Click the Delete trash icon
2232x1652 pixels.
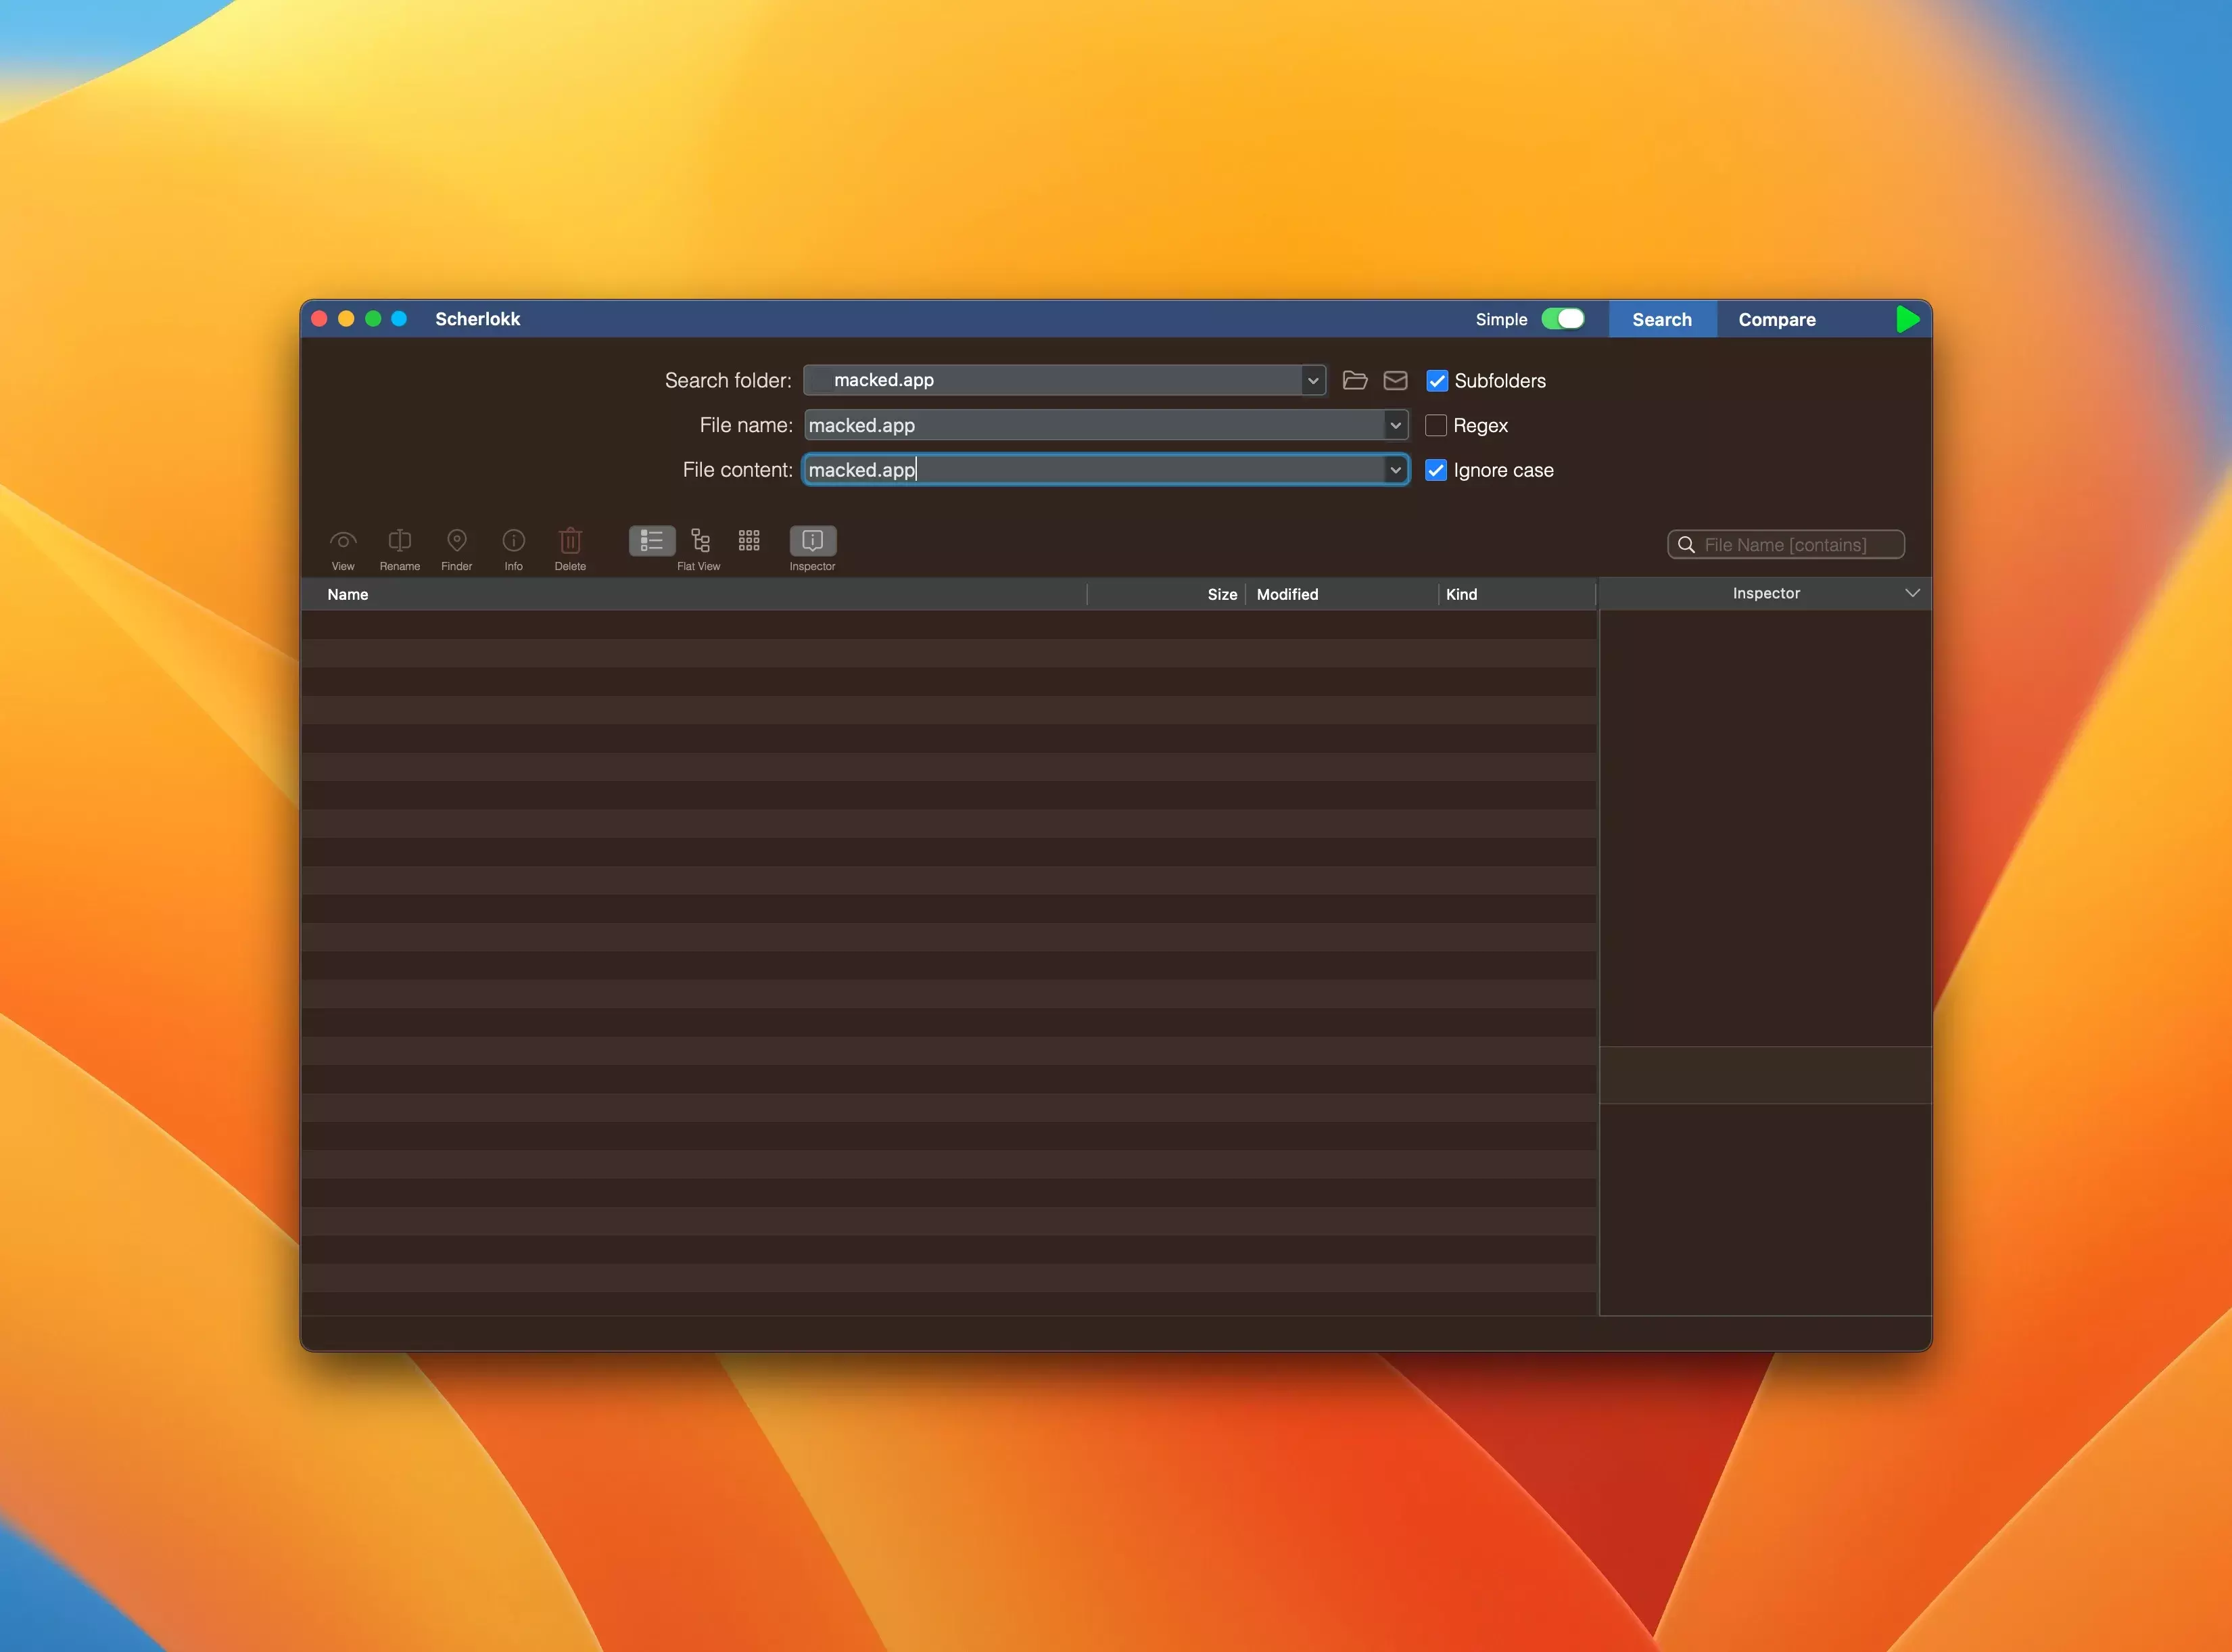(x=570, y=541)
